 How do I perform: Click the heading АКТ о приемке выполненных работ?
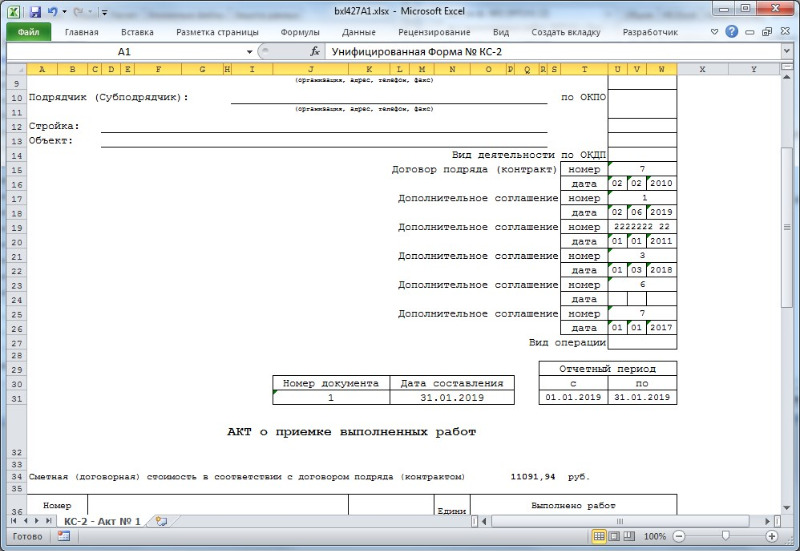pyautogui.click(x=352, y=432)
